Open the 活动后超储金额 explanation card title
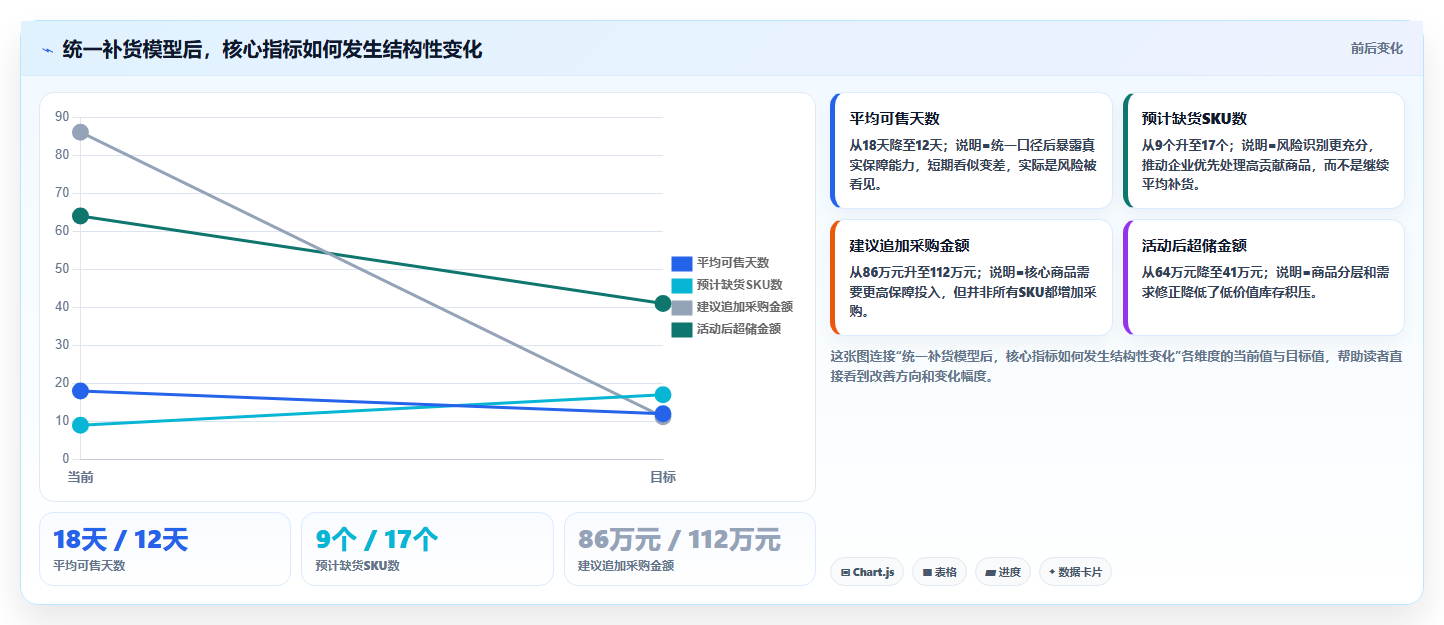1444x625 pixels. point(1194,246)
